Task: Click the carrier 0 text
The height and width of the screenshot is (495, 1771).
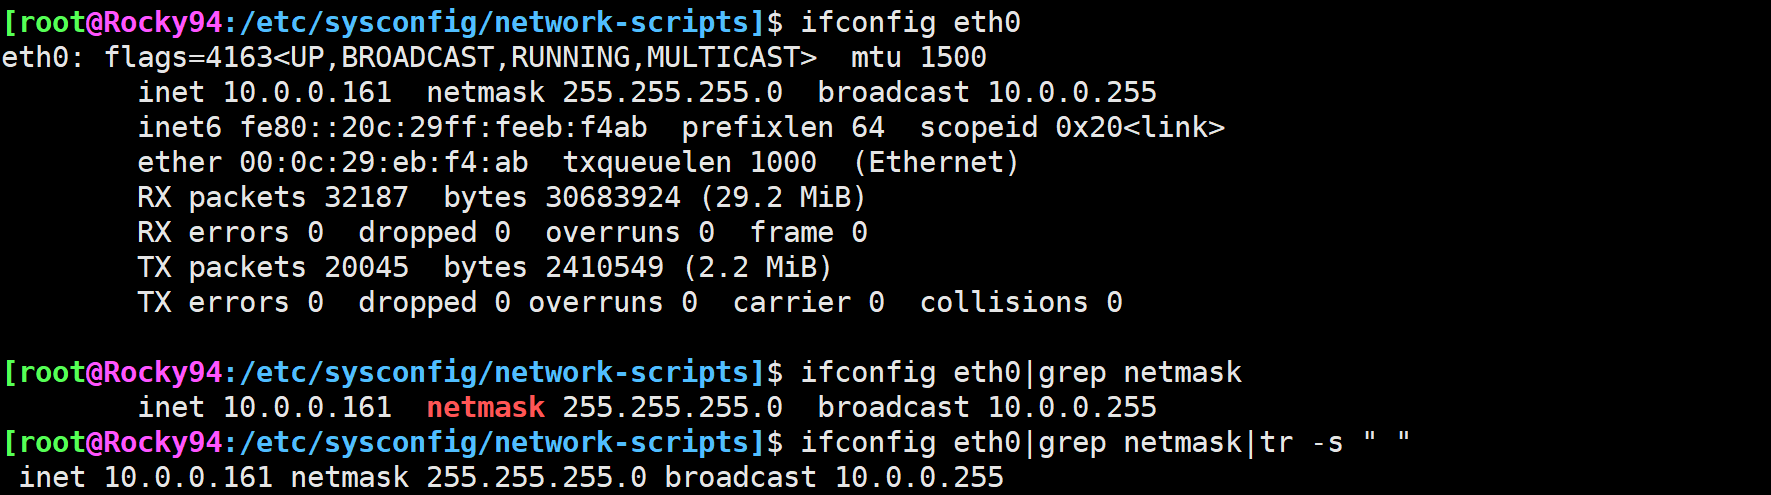Action: click(808, 303)
